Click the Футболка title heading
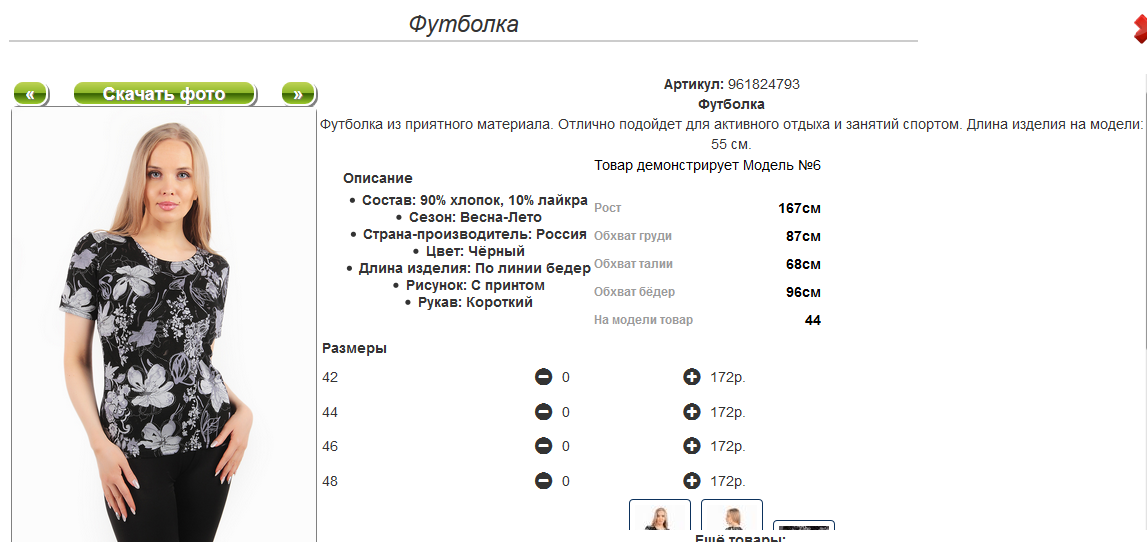 coord(463,24)
